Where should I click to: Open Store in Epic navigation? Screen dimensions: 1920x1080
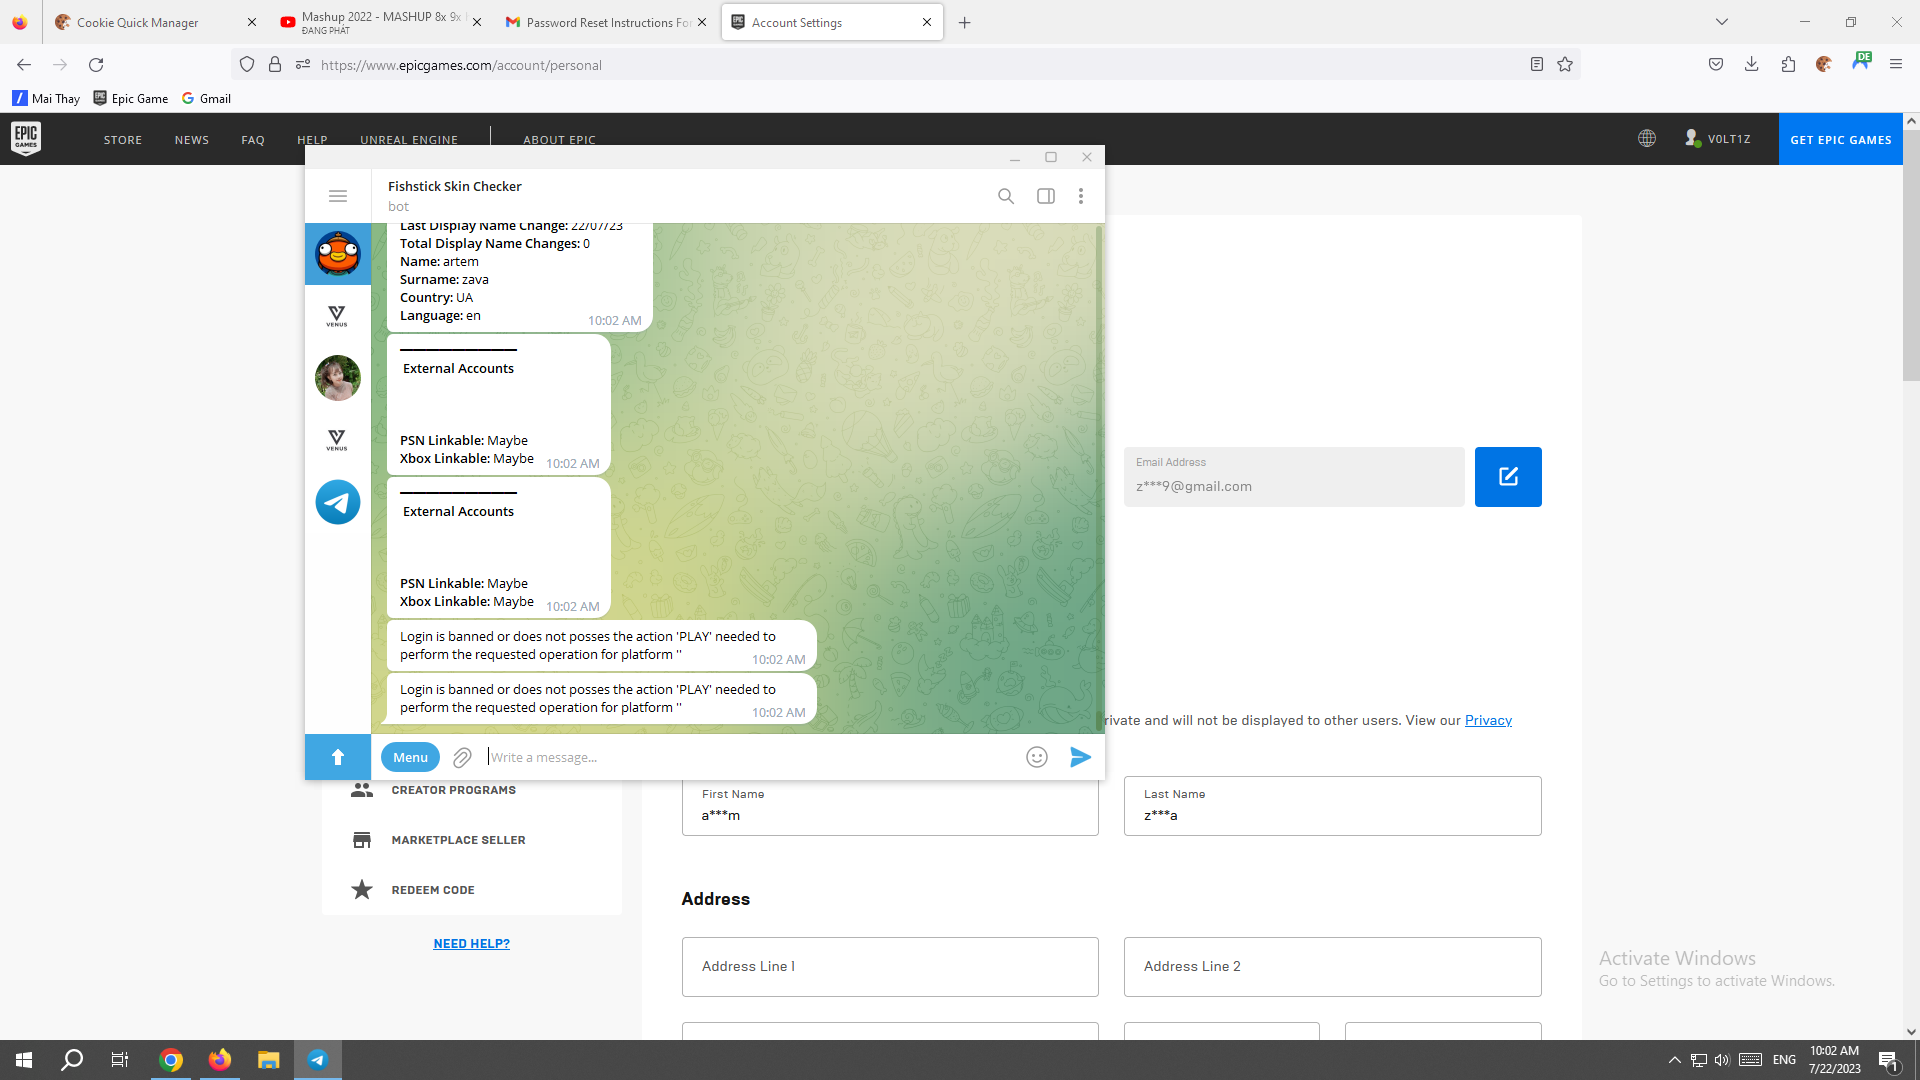point(123,140)
